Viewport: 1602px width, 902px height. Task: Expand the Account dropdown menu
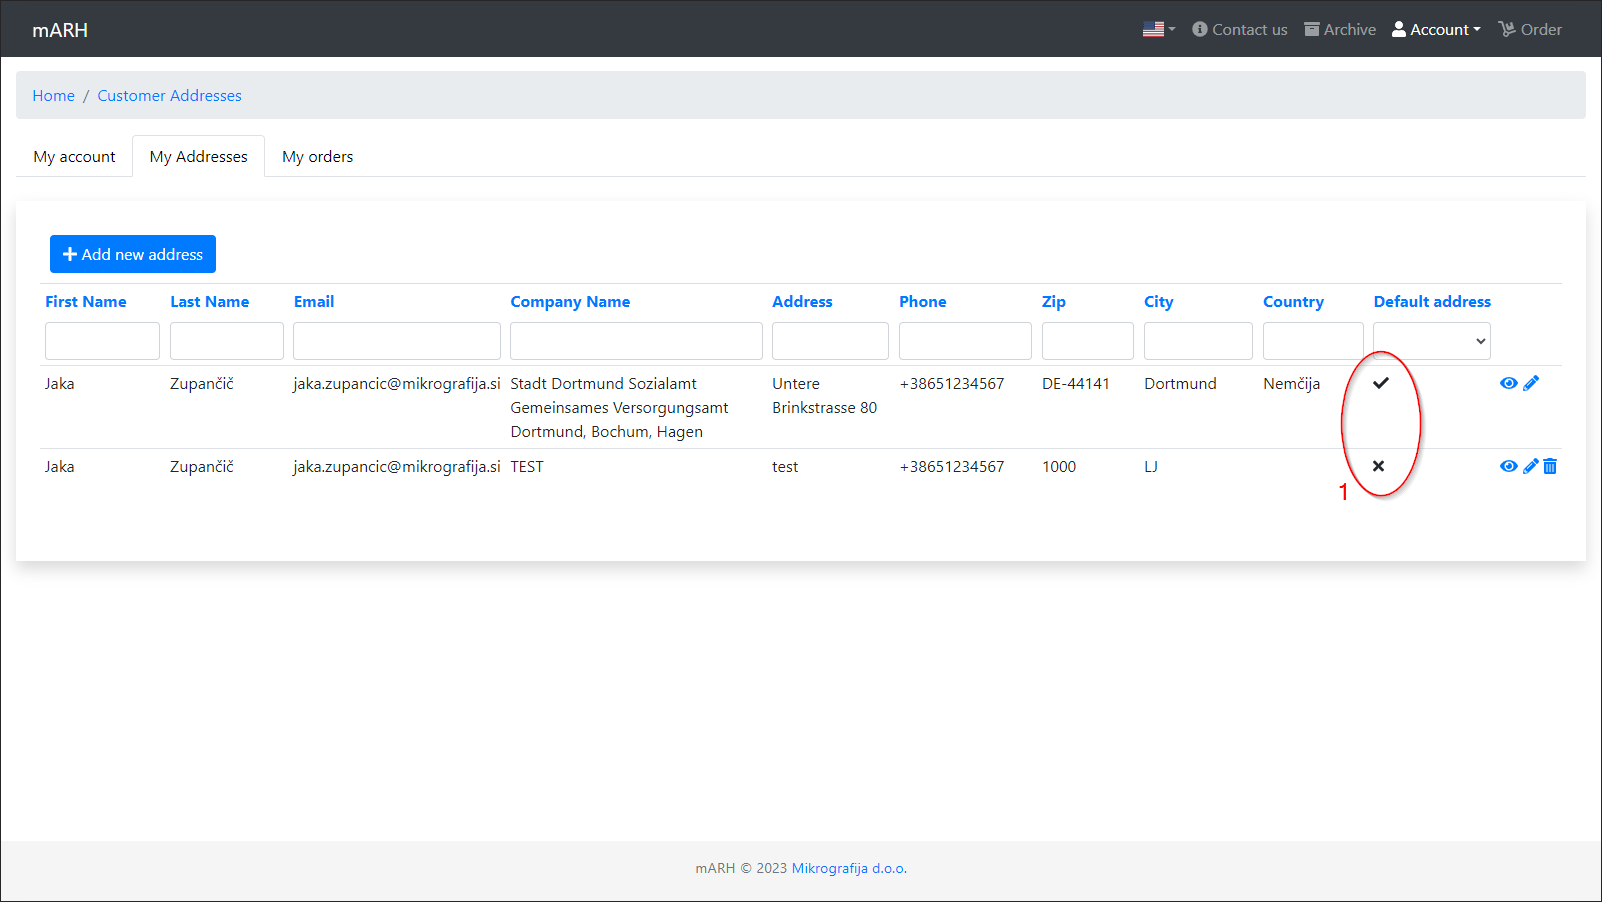(x=1436, y=30)
